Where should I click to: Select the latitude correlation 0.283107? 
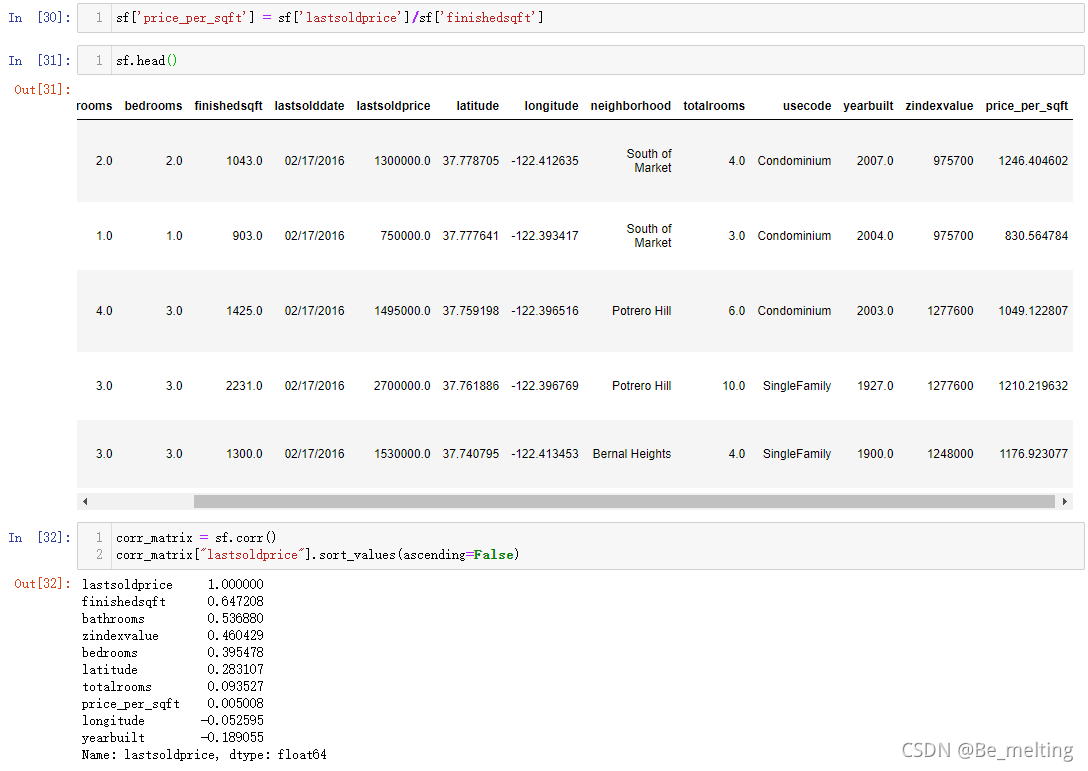tap(235, 669)
